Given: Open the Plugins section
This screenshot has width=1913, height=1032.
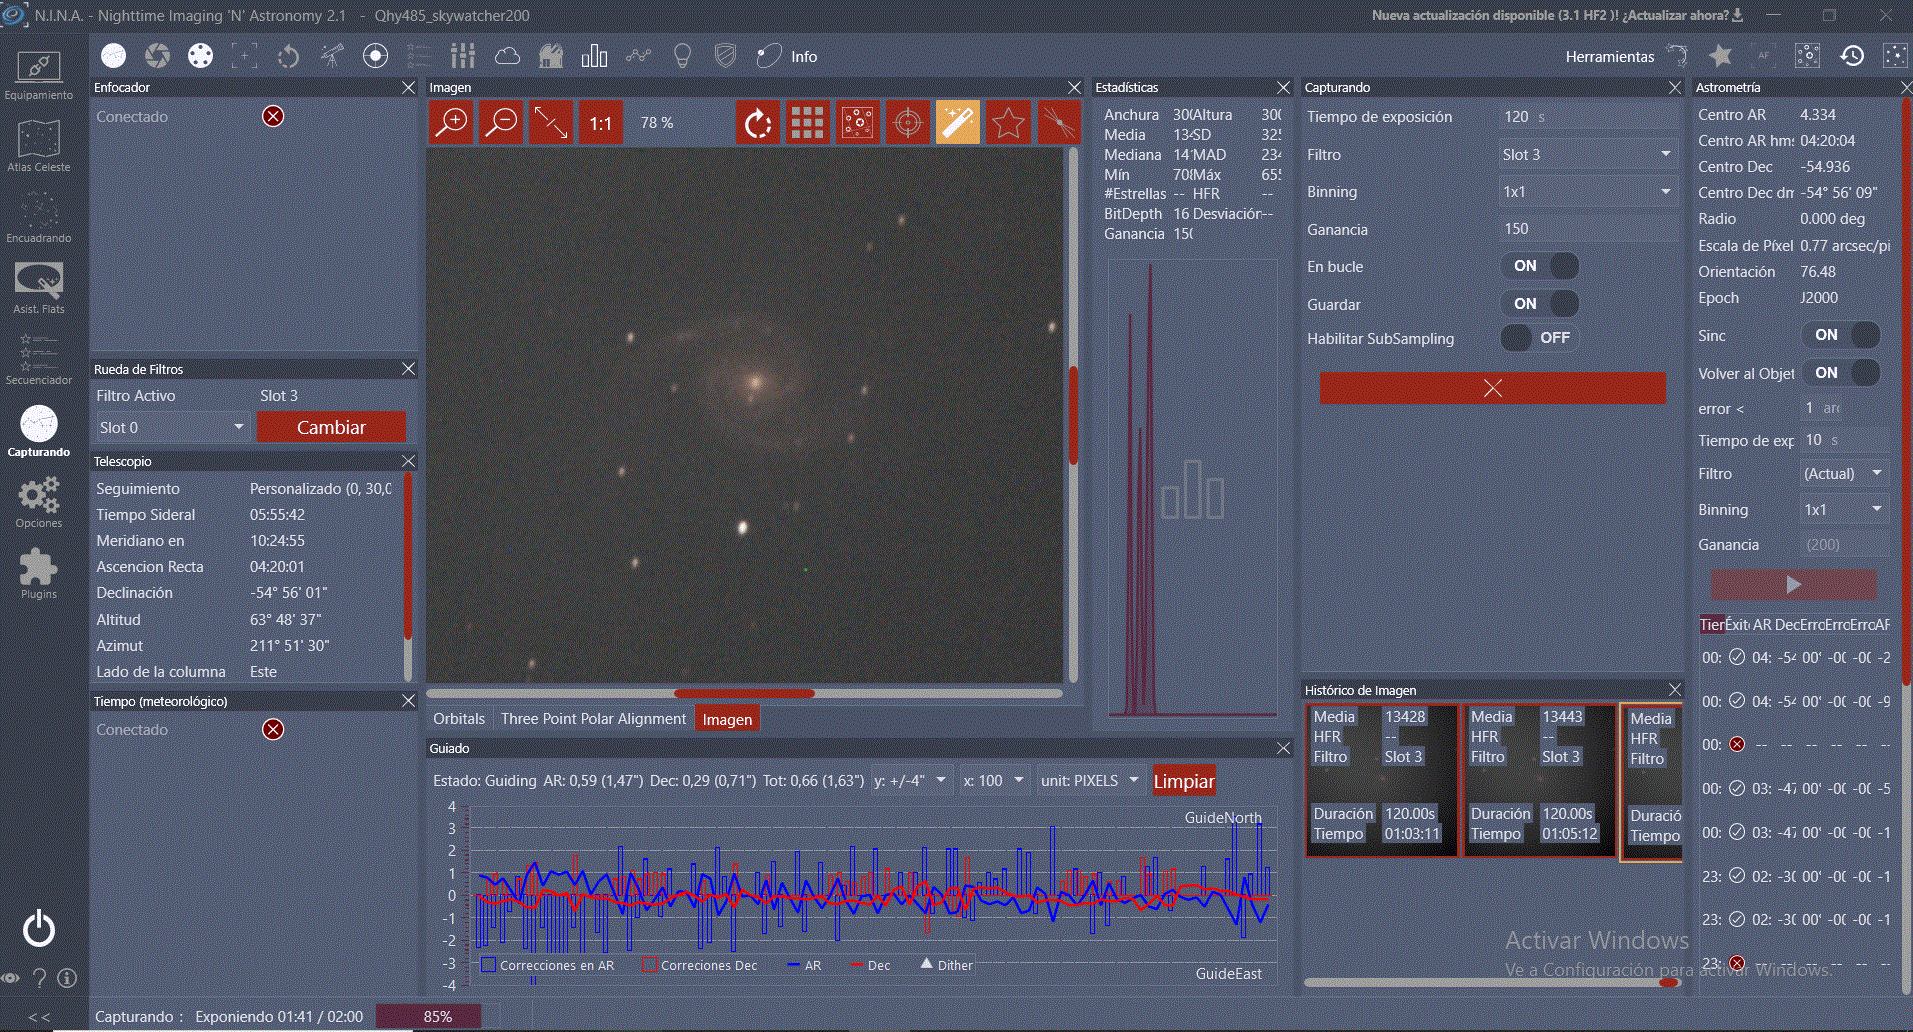Looking at the screenshot, I should [x=39, y=573].
